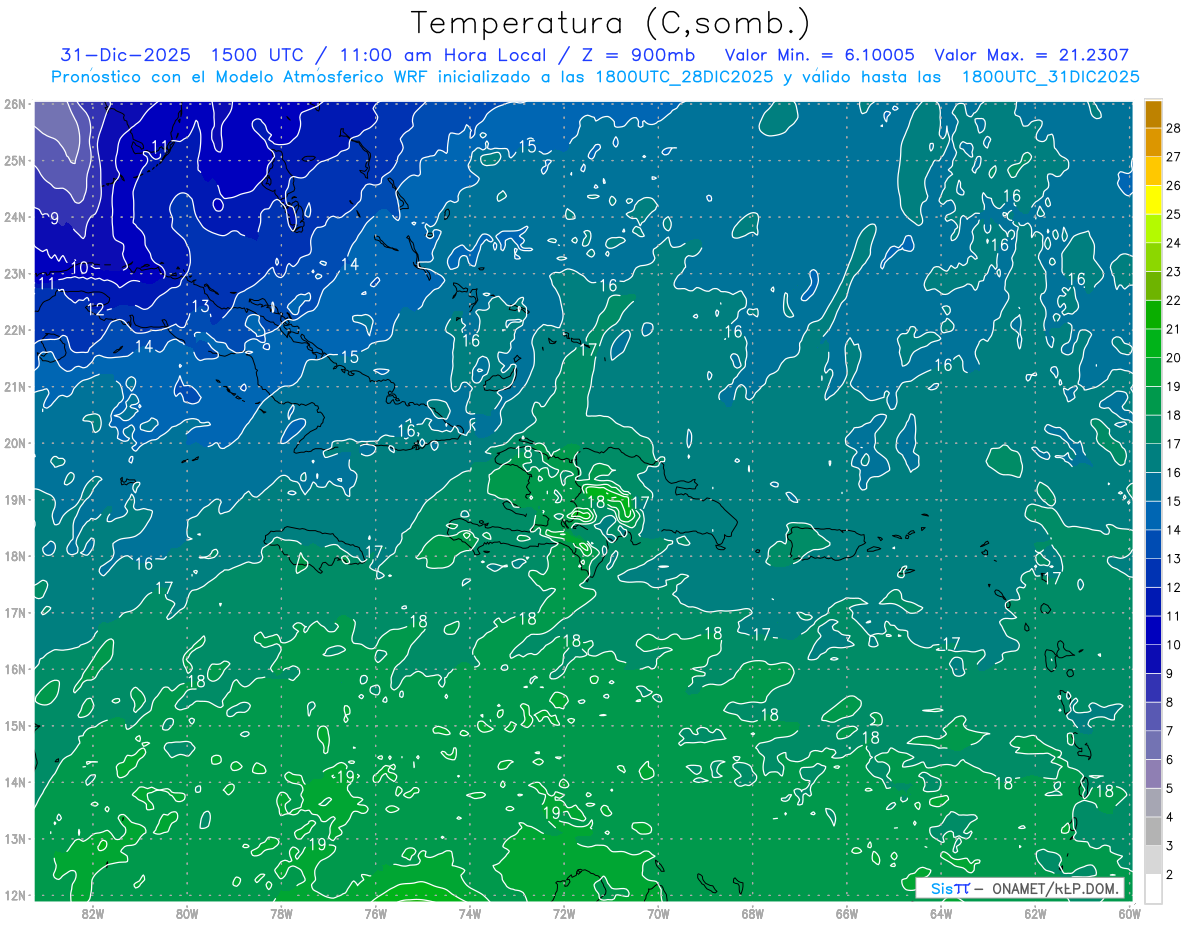1200x927 pixels.
Task: Click the "70W" longitude axis label
Action: [658, 913]
